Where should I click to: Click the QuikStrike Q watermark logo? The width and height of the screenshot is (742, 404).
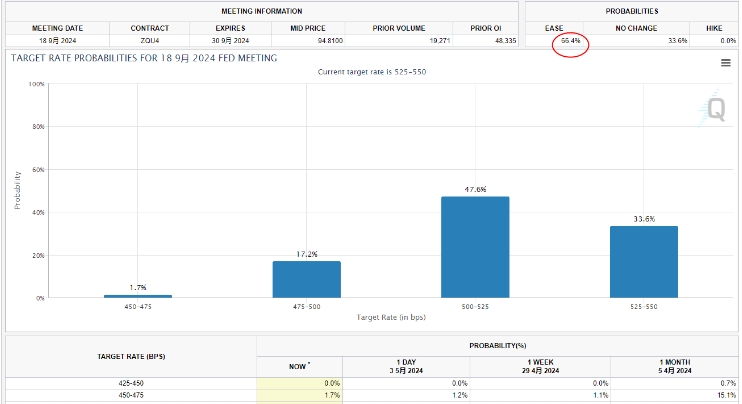712,109
